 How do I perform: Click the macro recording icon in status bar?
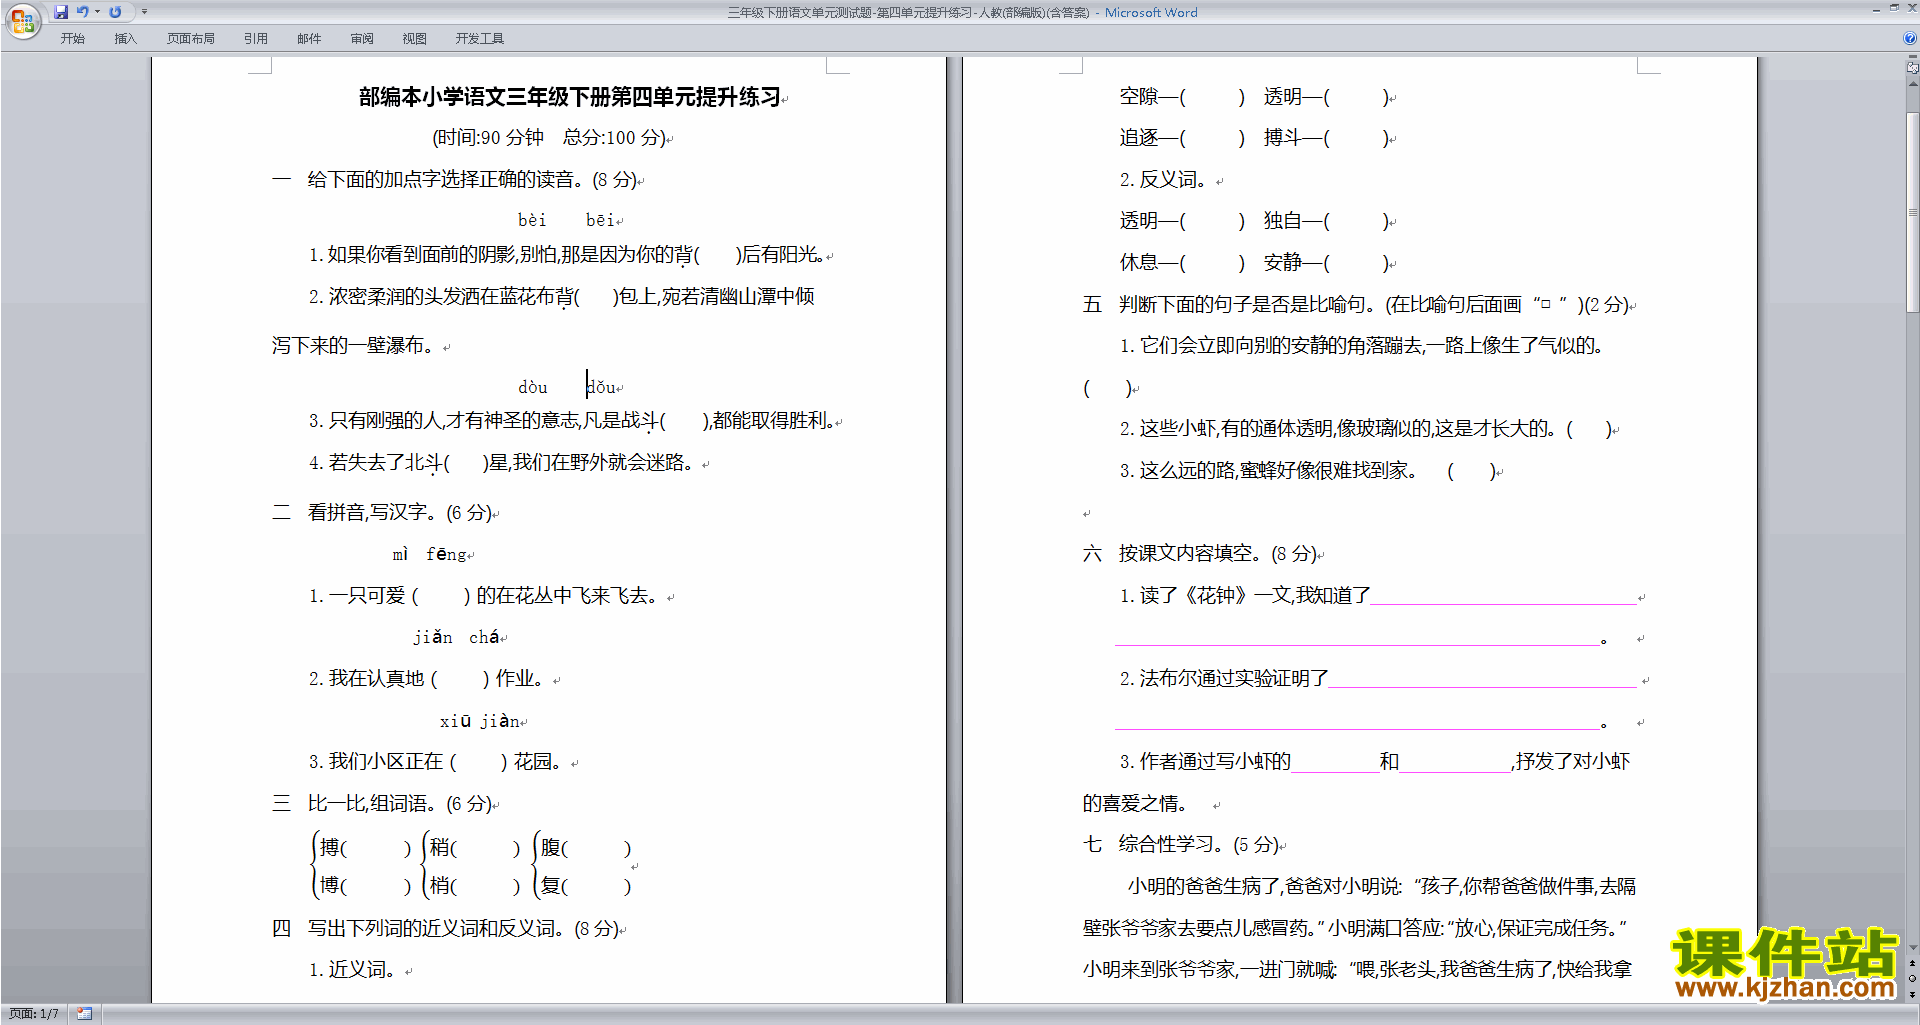84,1014
